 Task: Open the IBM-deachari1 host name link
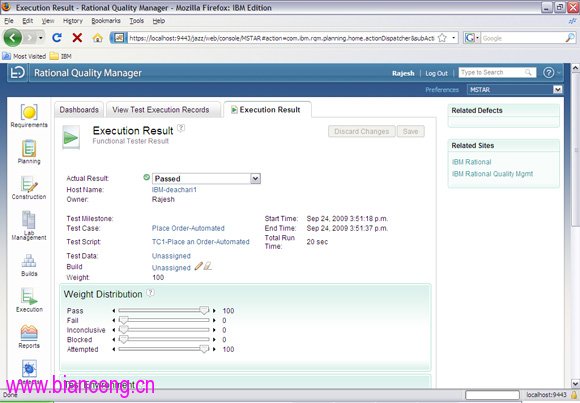pos(174,189)
